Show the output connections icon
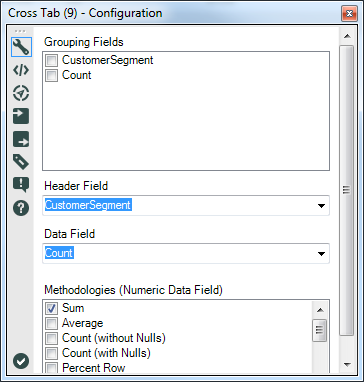The height and width of the screenshot is (382, 364). [21, 139]
